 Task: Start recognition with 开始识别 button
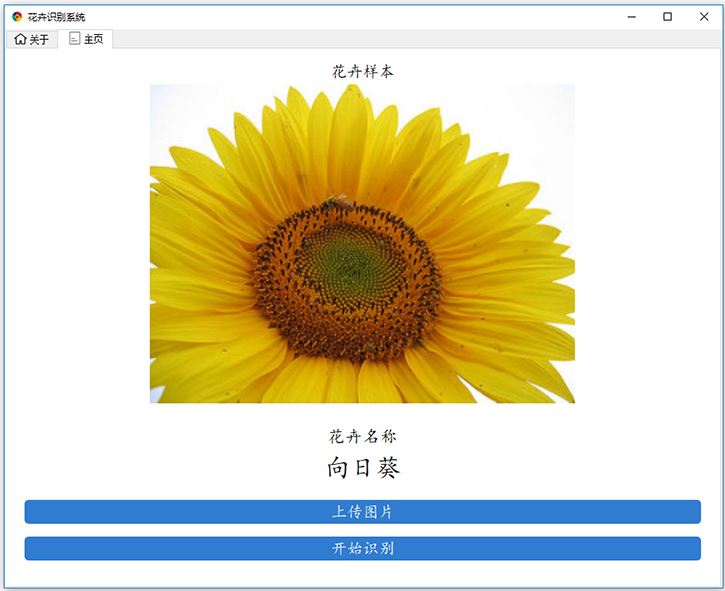tap(362, 548)
